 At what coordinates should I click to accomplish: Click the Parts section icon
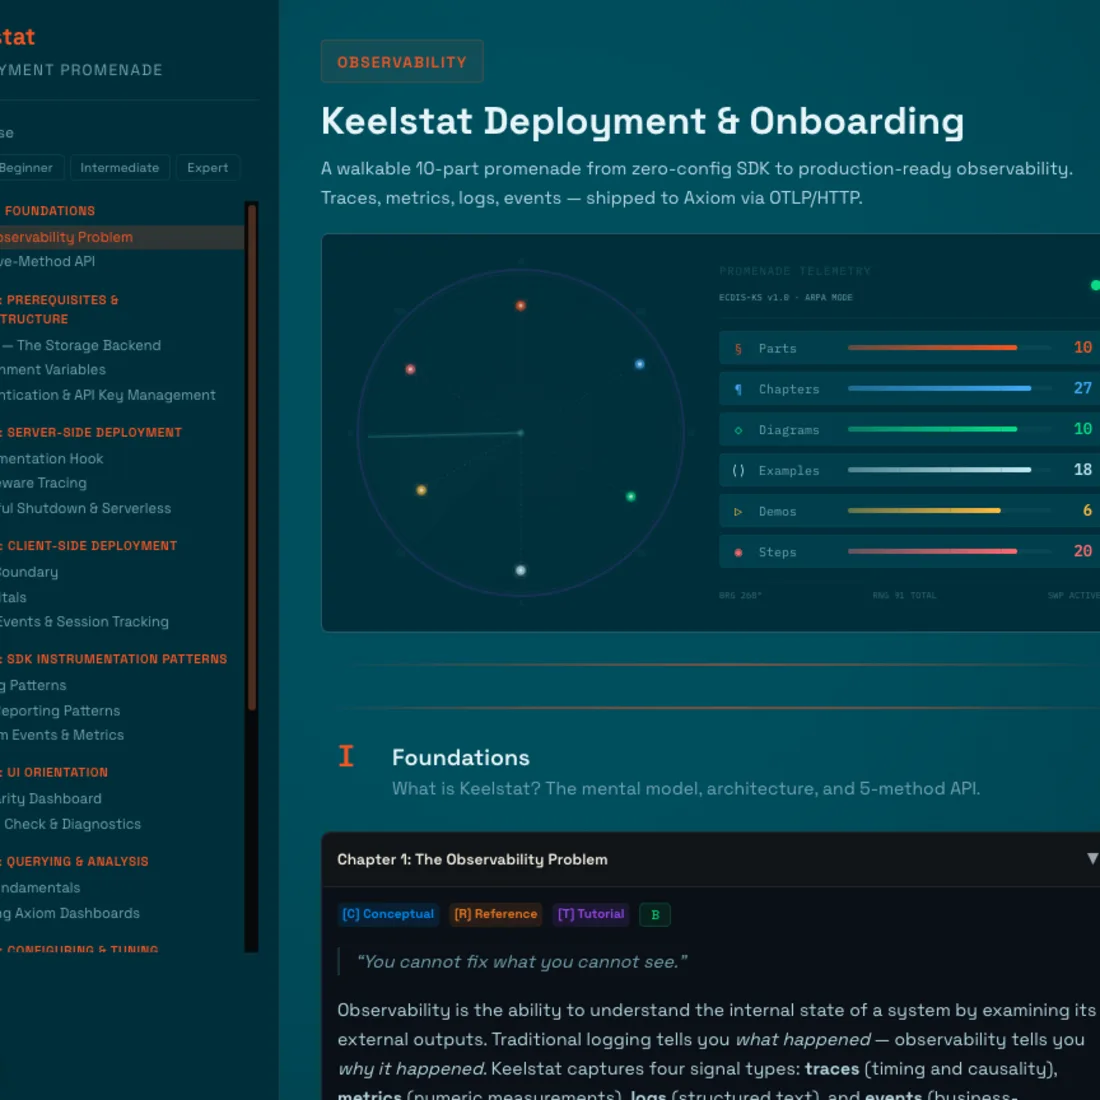pos(738,348)
